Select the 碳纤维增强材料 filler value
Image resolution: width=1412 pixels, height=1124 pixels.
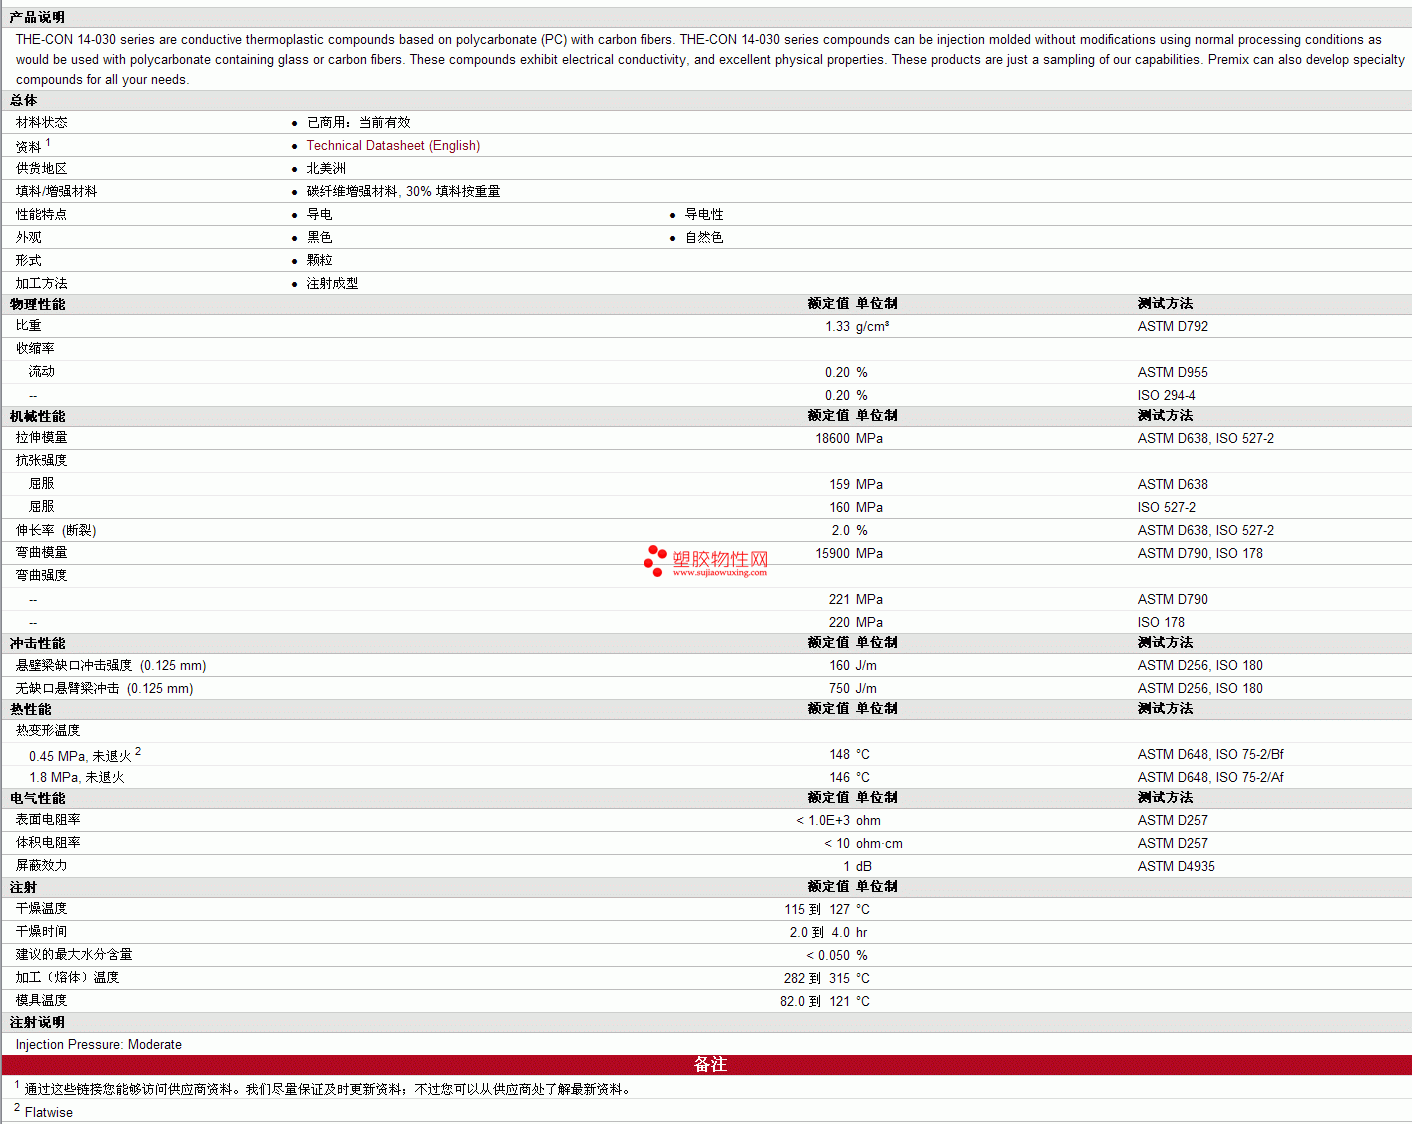coord(403,192)
